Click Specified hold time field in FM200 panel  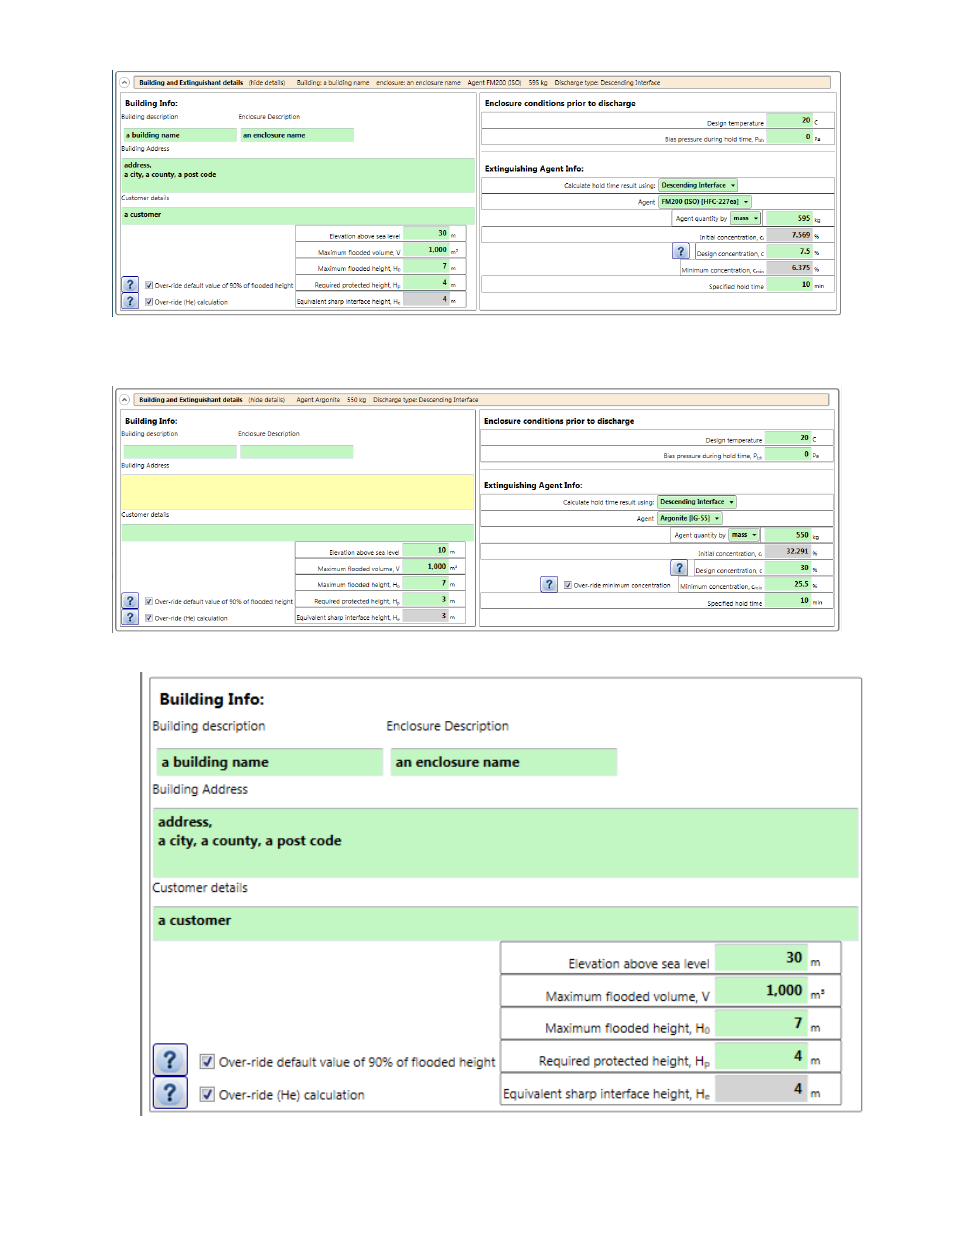pyautogui.click(x=790, y=285)
